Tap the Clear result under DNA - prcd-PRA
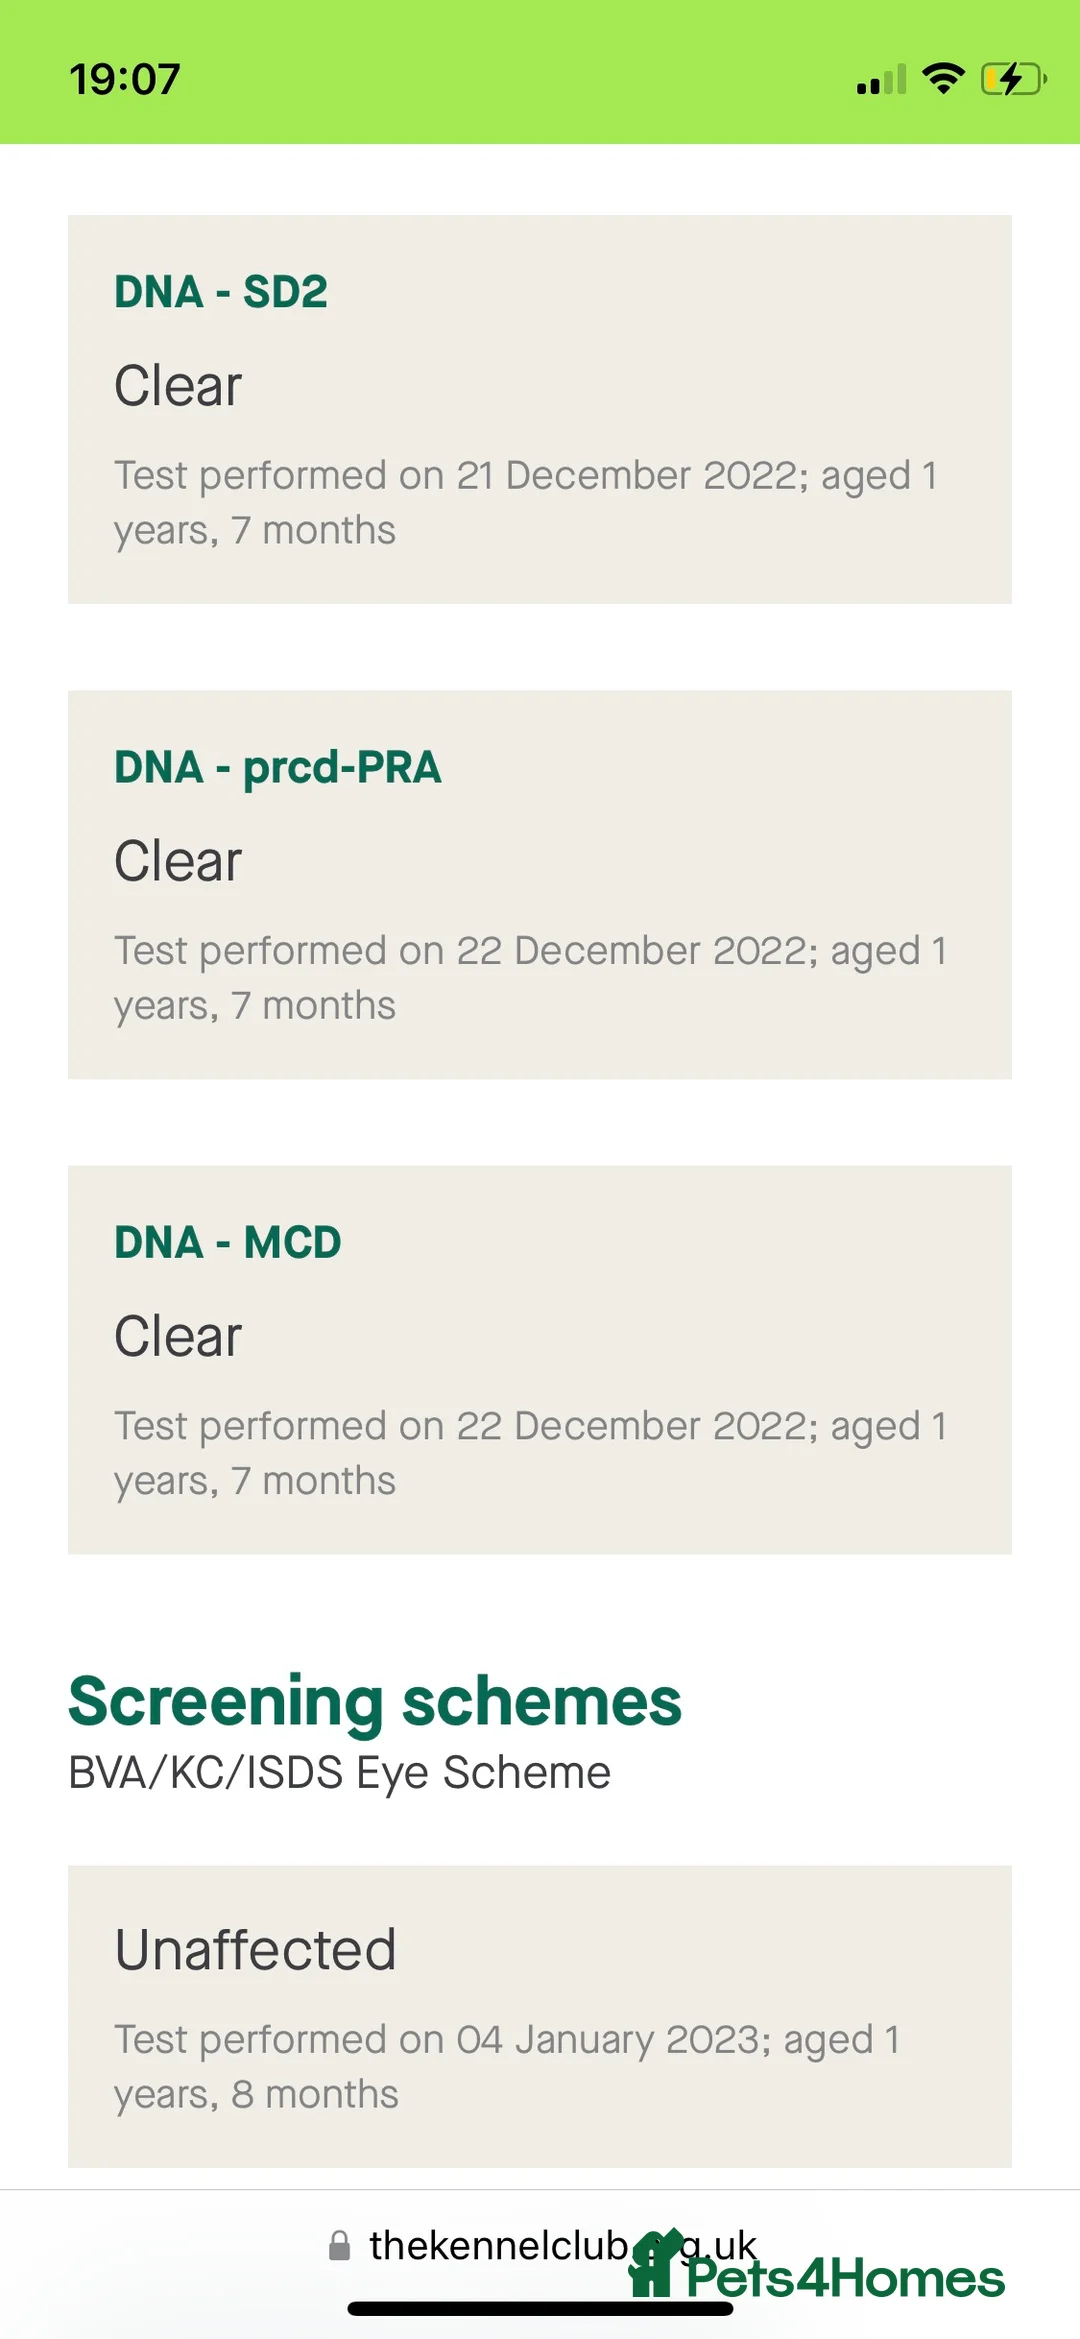Screen dimensions: 1080x2339 pos(178,861)
